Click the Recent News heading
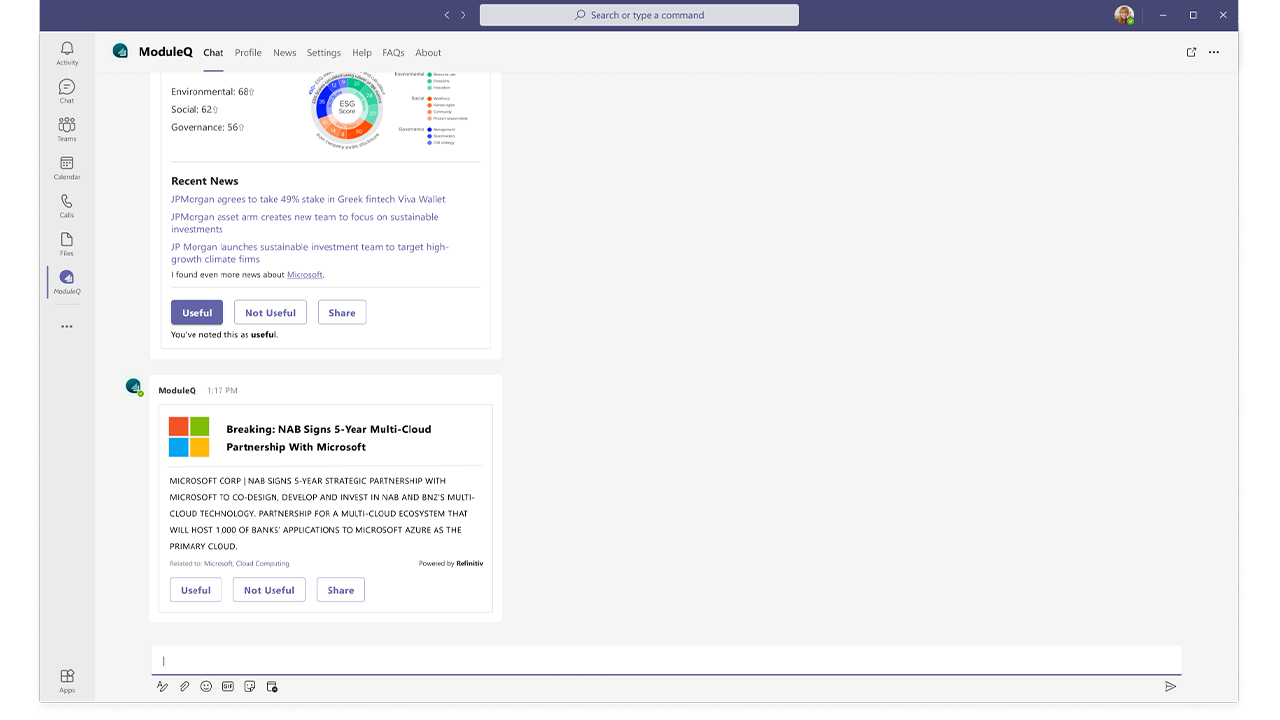 (205, 181)
